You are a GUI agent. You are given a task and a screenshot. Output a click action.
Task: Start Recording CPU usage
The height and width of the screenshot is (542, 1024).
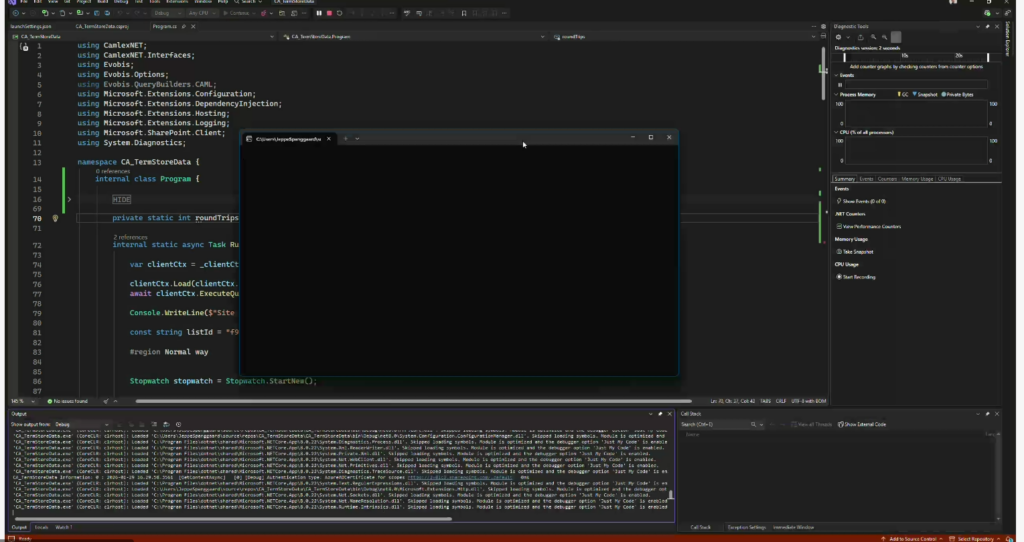pyautogui.click(x=860, y=276)
